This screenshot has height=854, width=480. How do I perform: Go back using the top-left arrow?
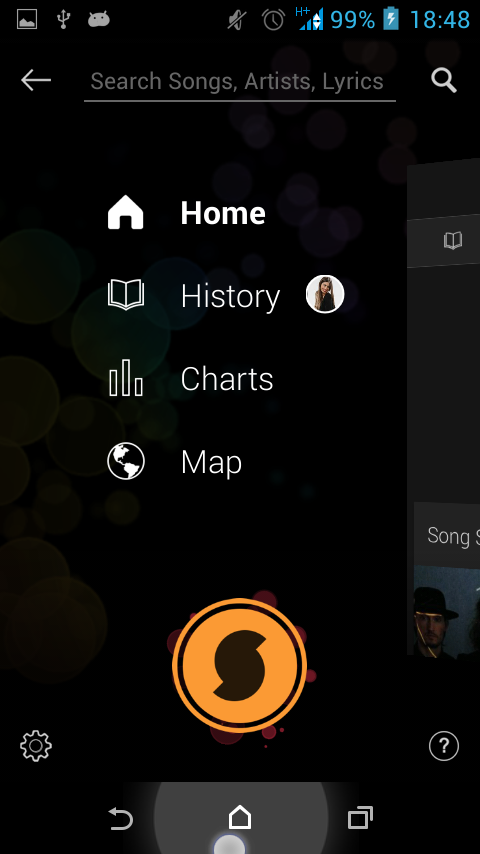tap(36, 81)
